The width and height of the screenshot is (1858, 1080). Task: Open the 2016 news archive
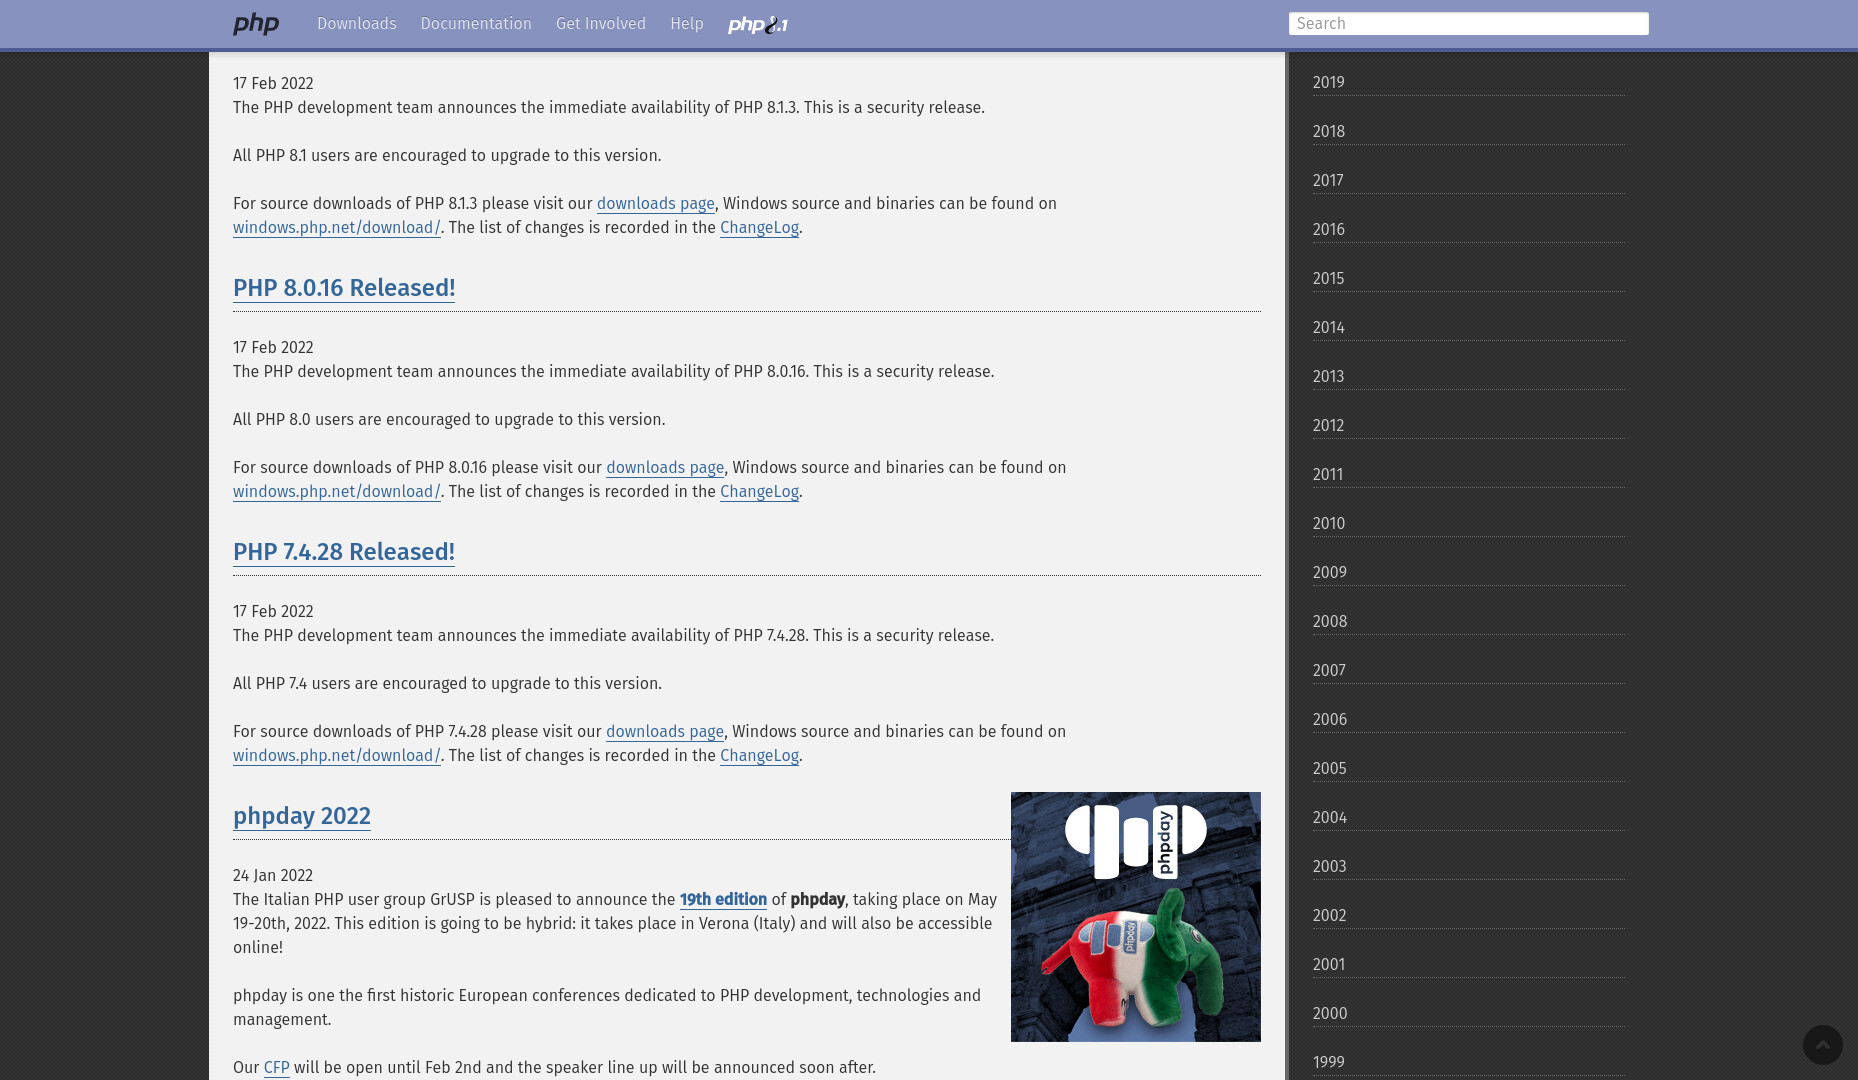[x=1469, y=230]
